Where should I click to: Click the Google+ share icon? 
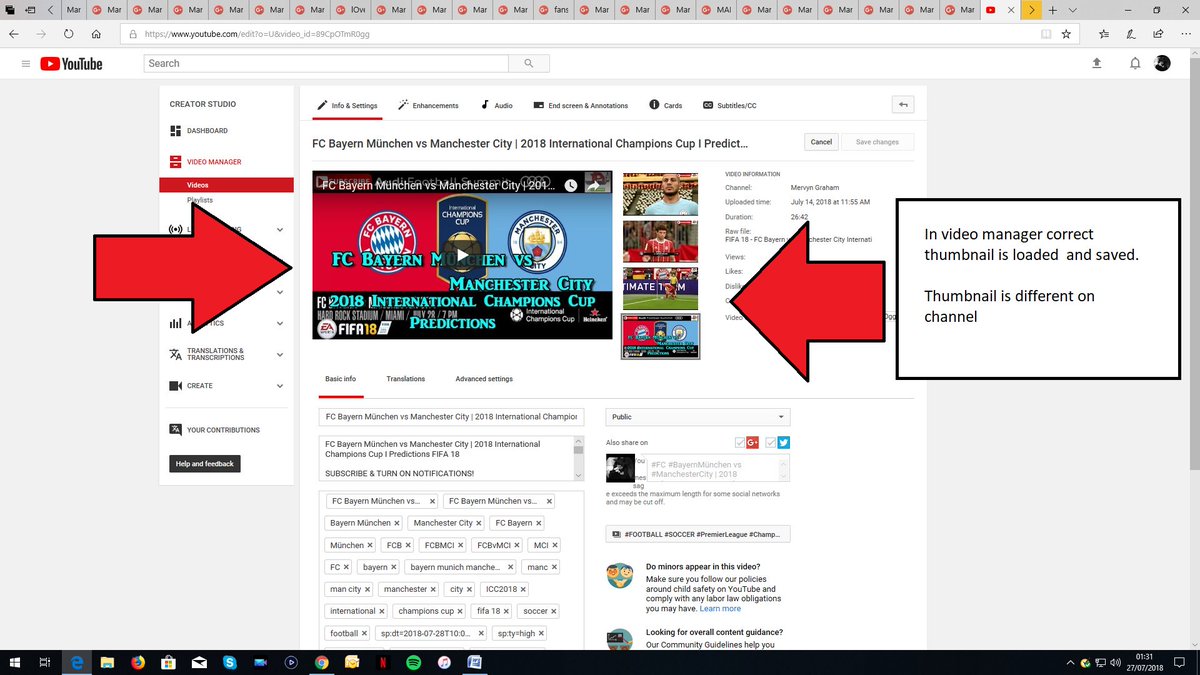click(x=753, y=443)
